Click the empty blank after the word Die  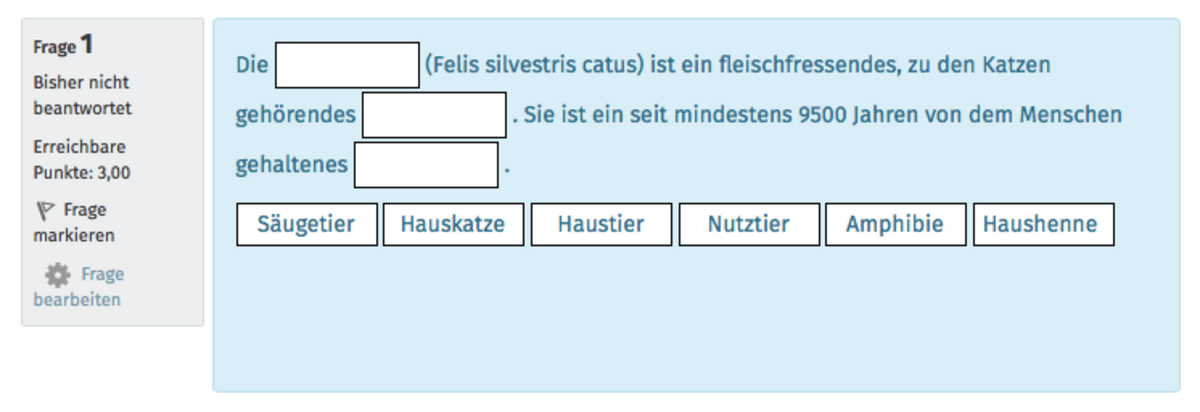(347, 65)
